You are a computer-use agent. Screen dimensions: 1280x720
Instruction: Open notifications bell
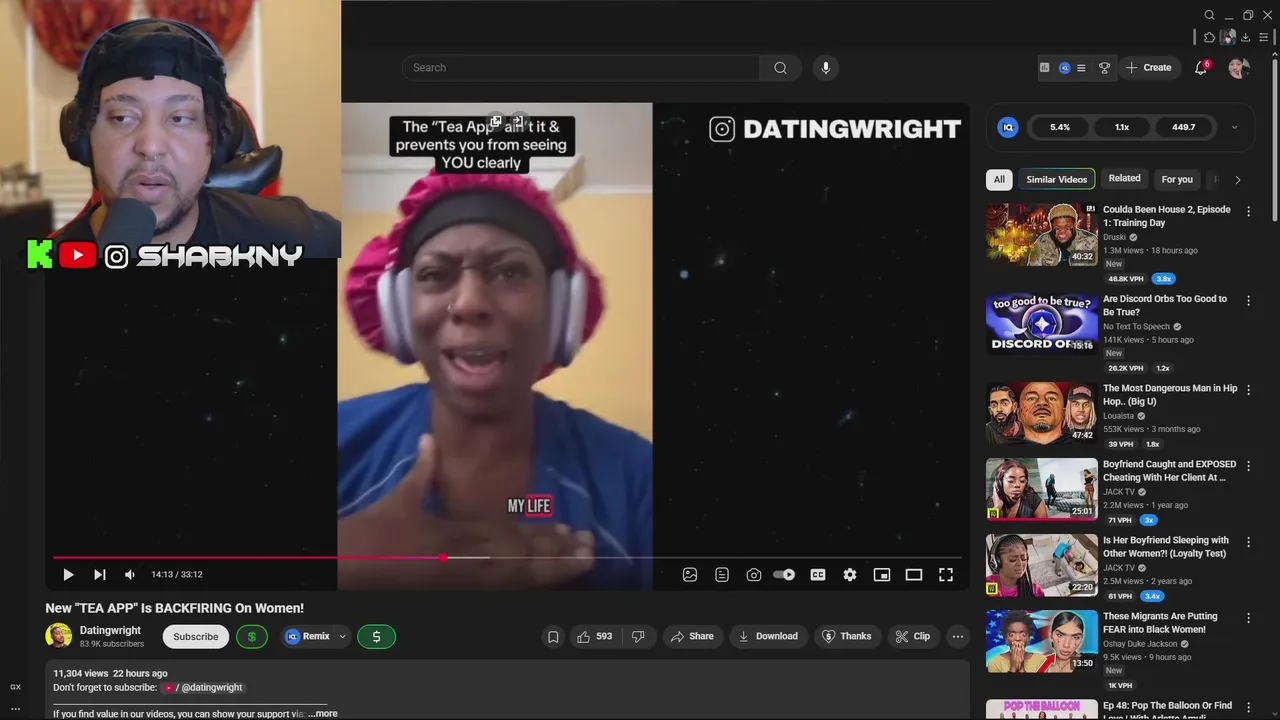[x=1201, y=68]
